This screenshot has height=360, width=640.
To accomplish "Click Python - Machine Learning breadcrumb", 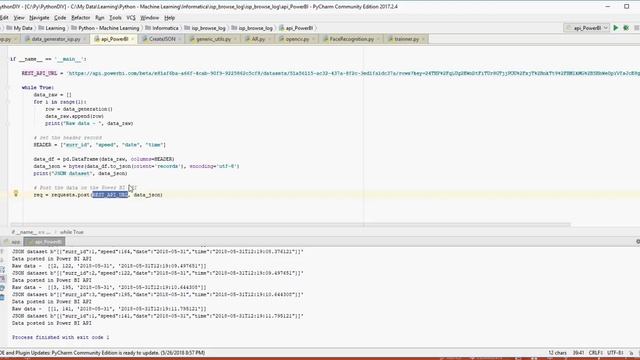I will 105,28.
